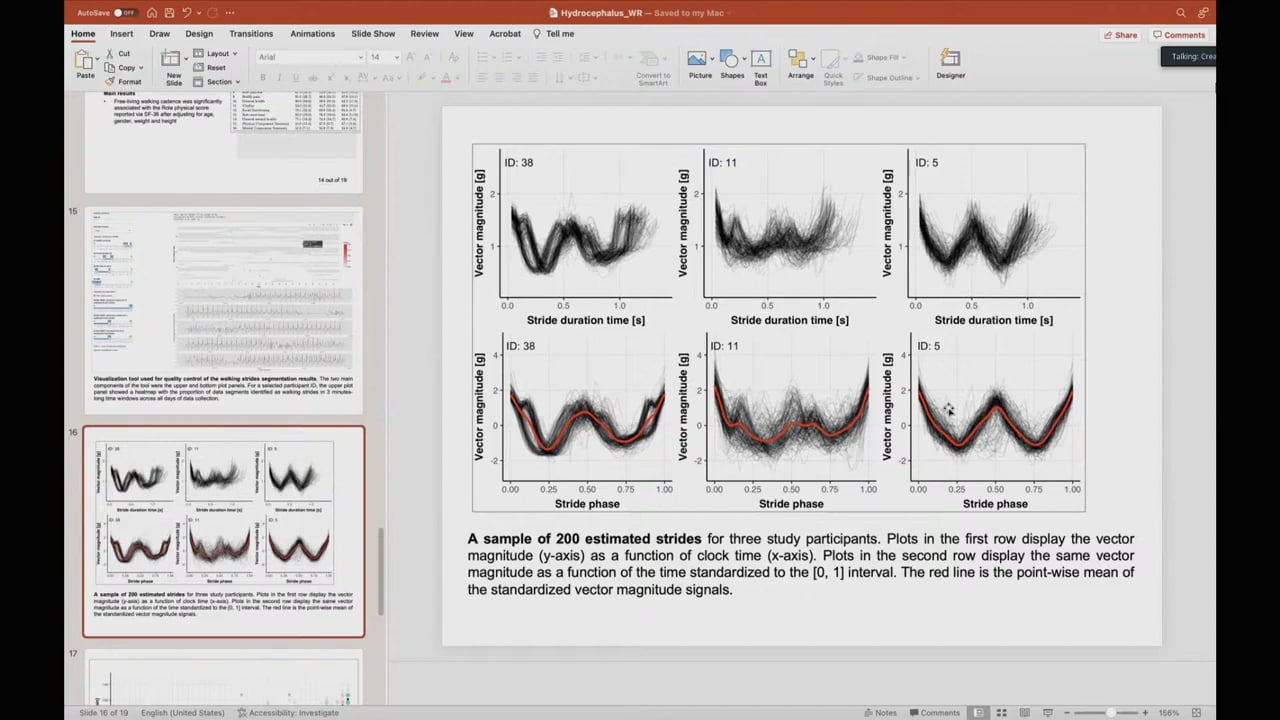This screenshot has height=720, width=1280.
Task: Switch to the View ribbon tab
Action: click(464, 34)
